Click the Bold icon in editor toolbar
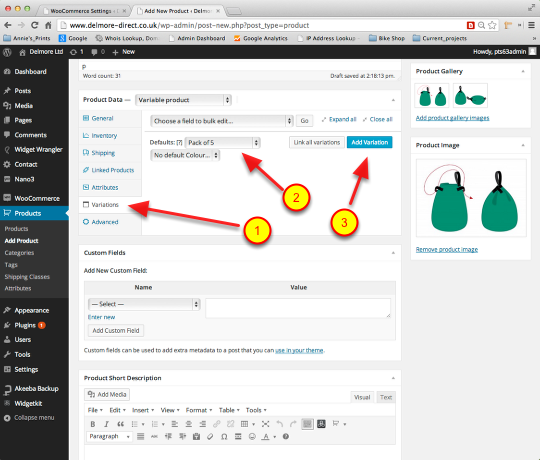 pos(93,424)
